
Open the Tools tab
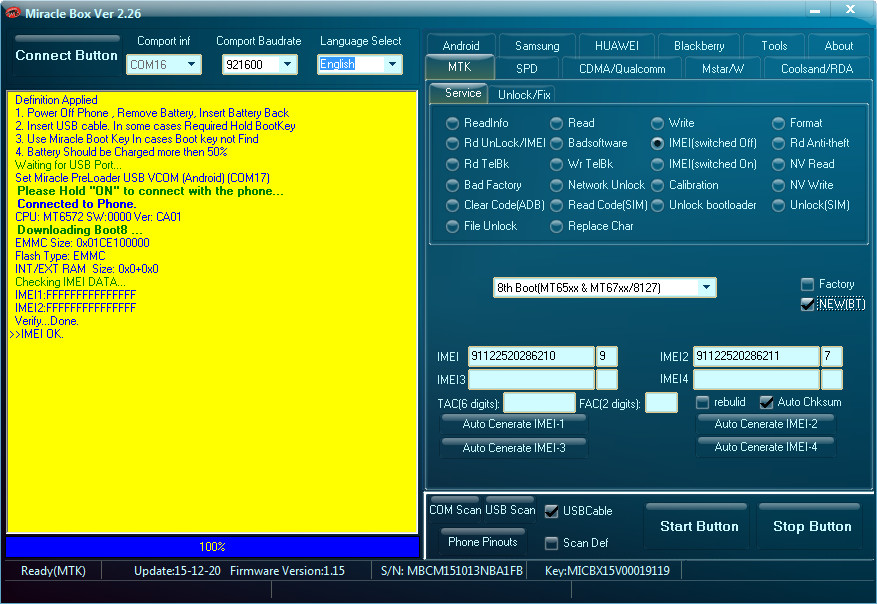click(x=774, y=46)
